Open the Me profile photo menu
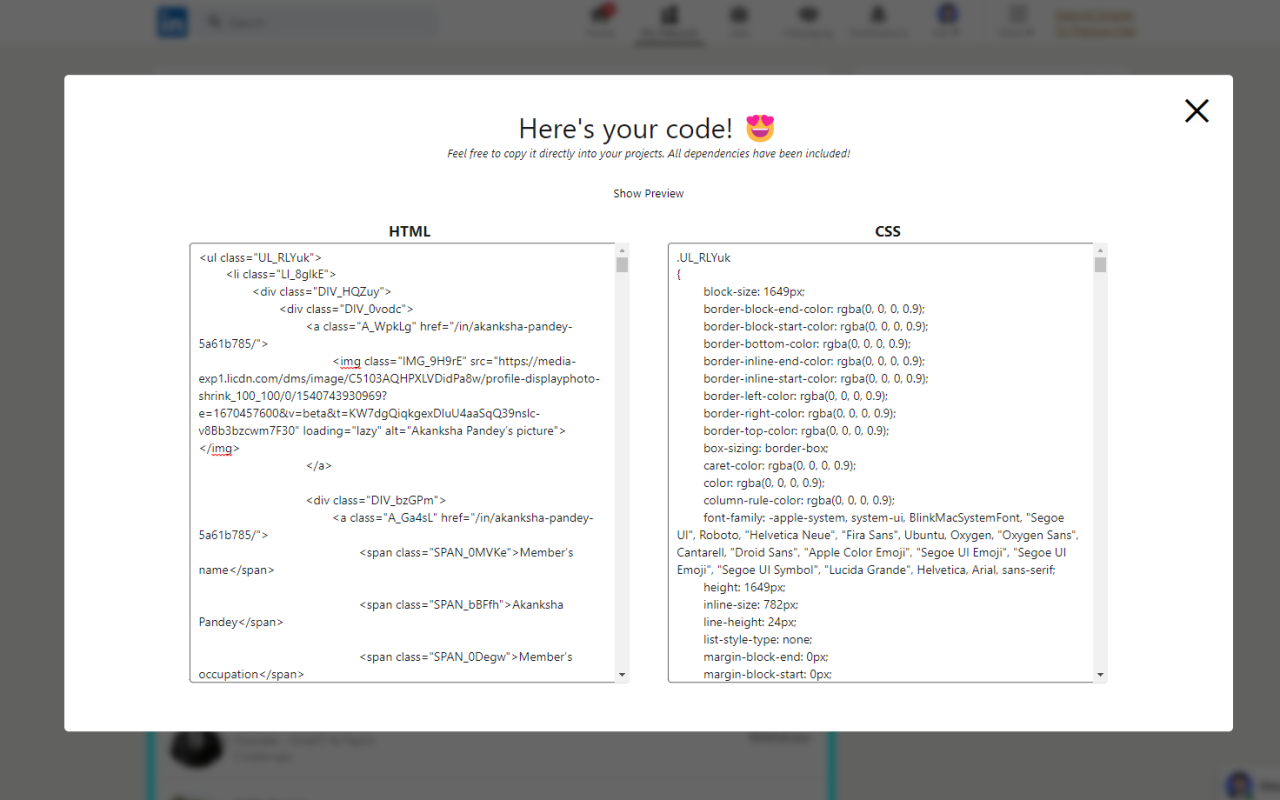The height and width of the screenshot is (800, 1280). 947,18
